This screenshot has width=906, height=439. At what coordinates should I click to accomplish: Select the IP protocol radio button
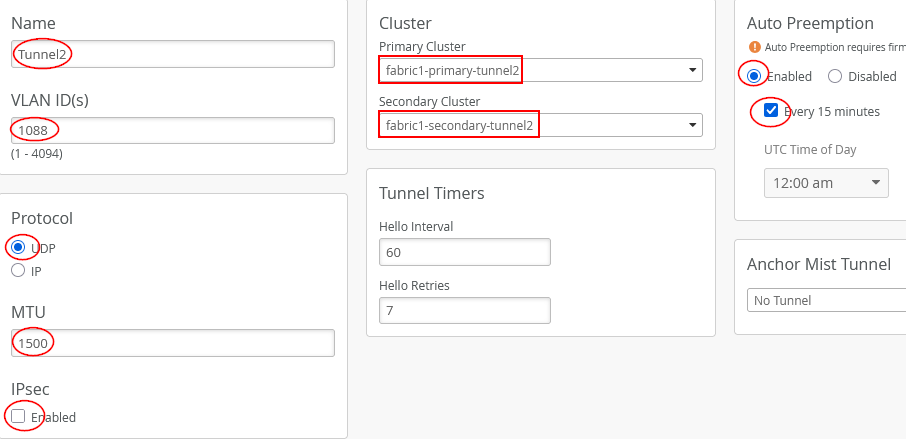pyautogui.click(x=18, y=270)
